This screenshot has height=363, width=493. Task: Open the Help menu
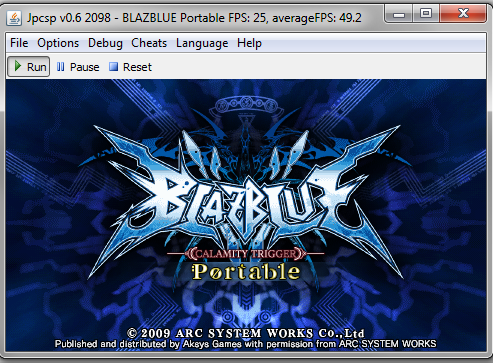point(249,43)
